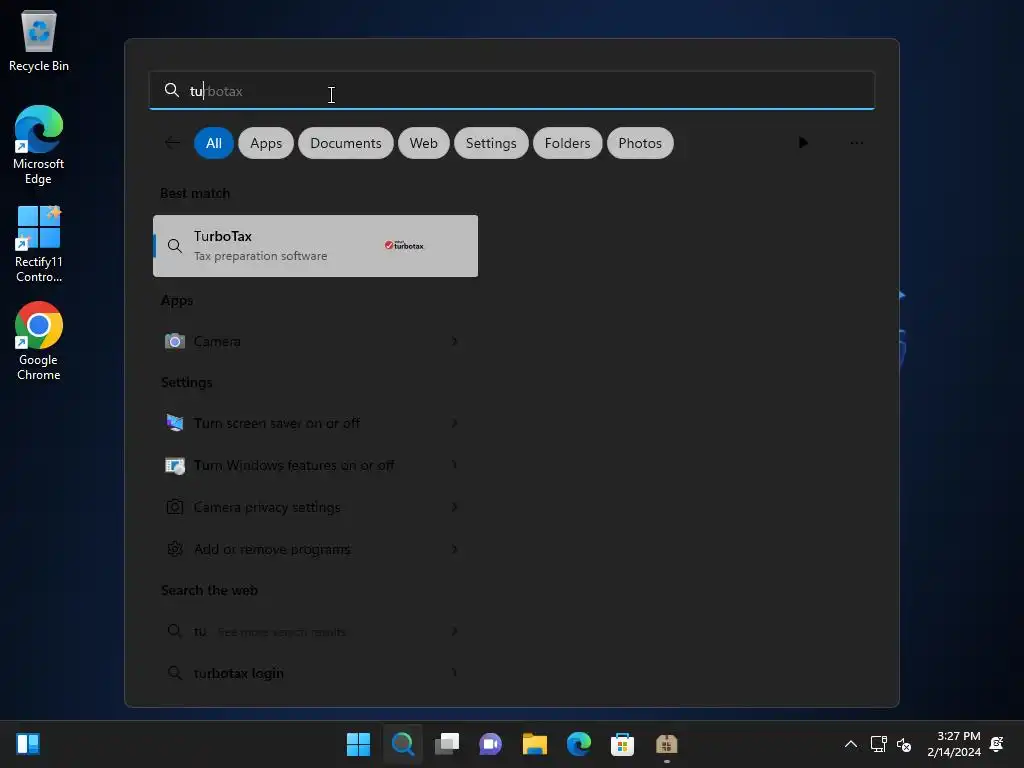
Task: Open the Chat icon on taskbar
Action: coord(490,744)
